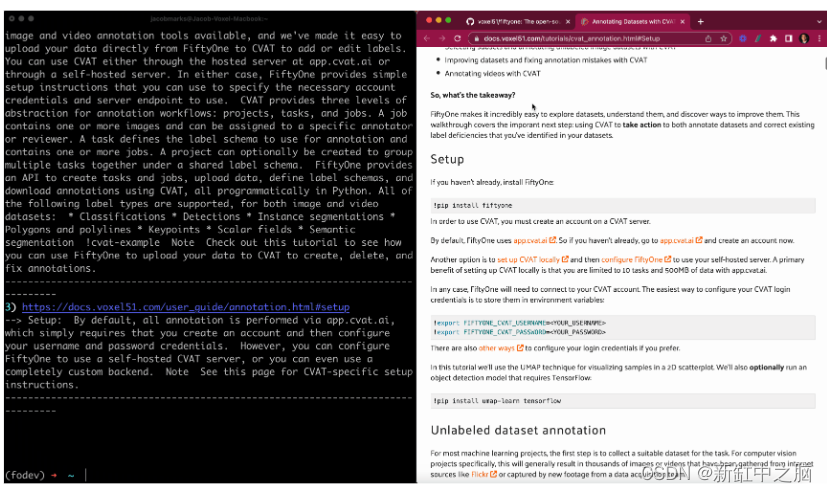Image resolution: width=827 pixels, height=492 pixels.
Task: Open the 'configure FiftyOne' link
Action: (x=636, y=259)
